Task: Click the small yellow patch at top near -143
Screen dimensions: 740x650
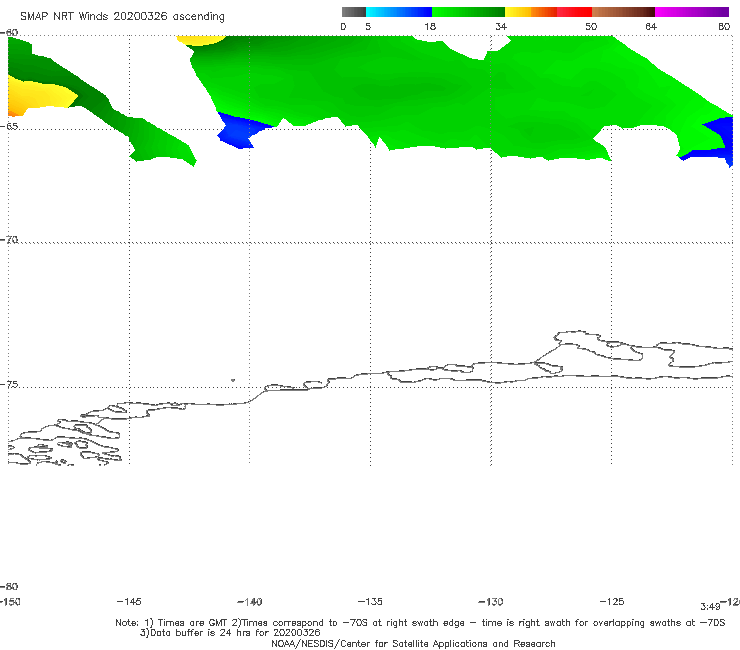Action: tap(201, 40)
